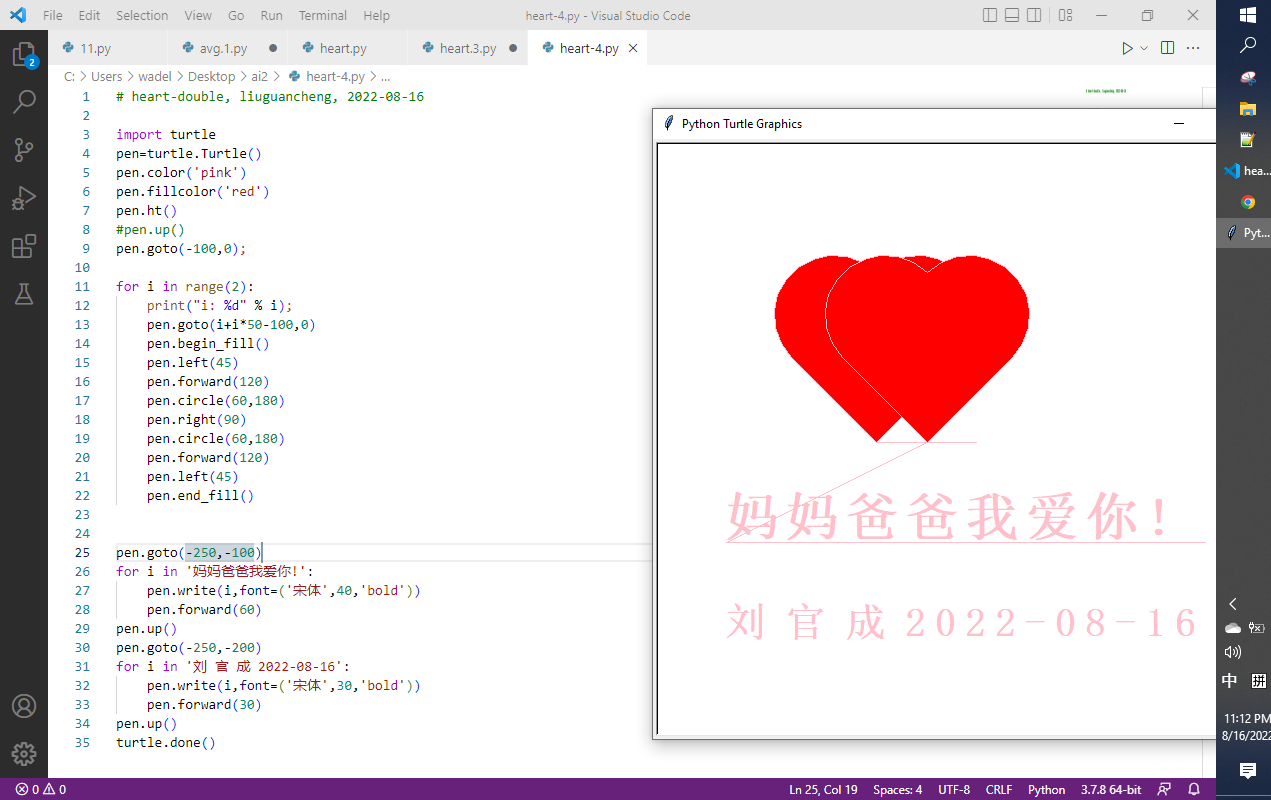Screen dimensions: 1271x800
Task: Open the Source Control view
Action: (24, 150)
